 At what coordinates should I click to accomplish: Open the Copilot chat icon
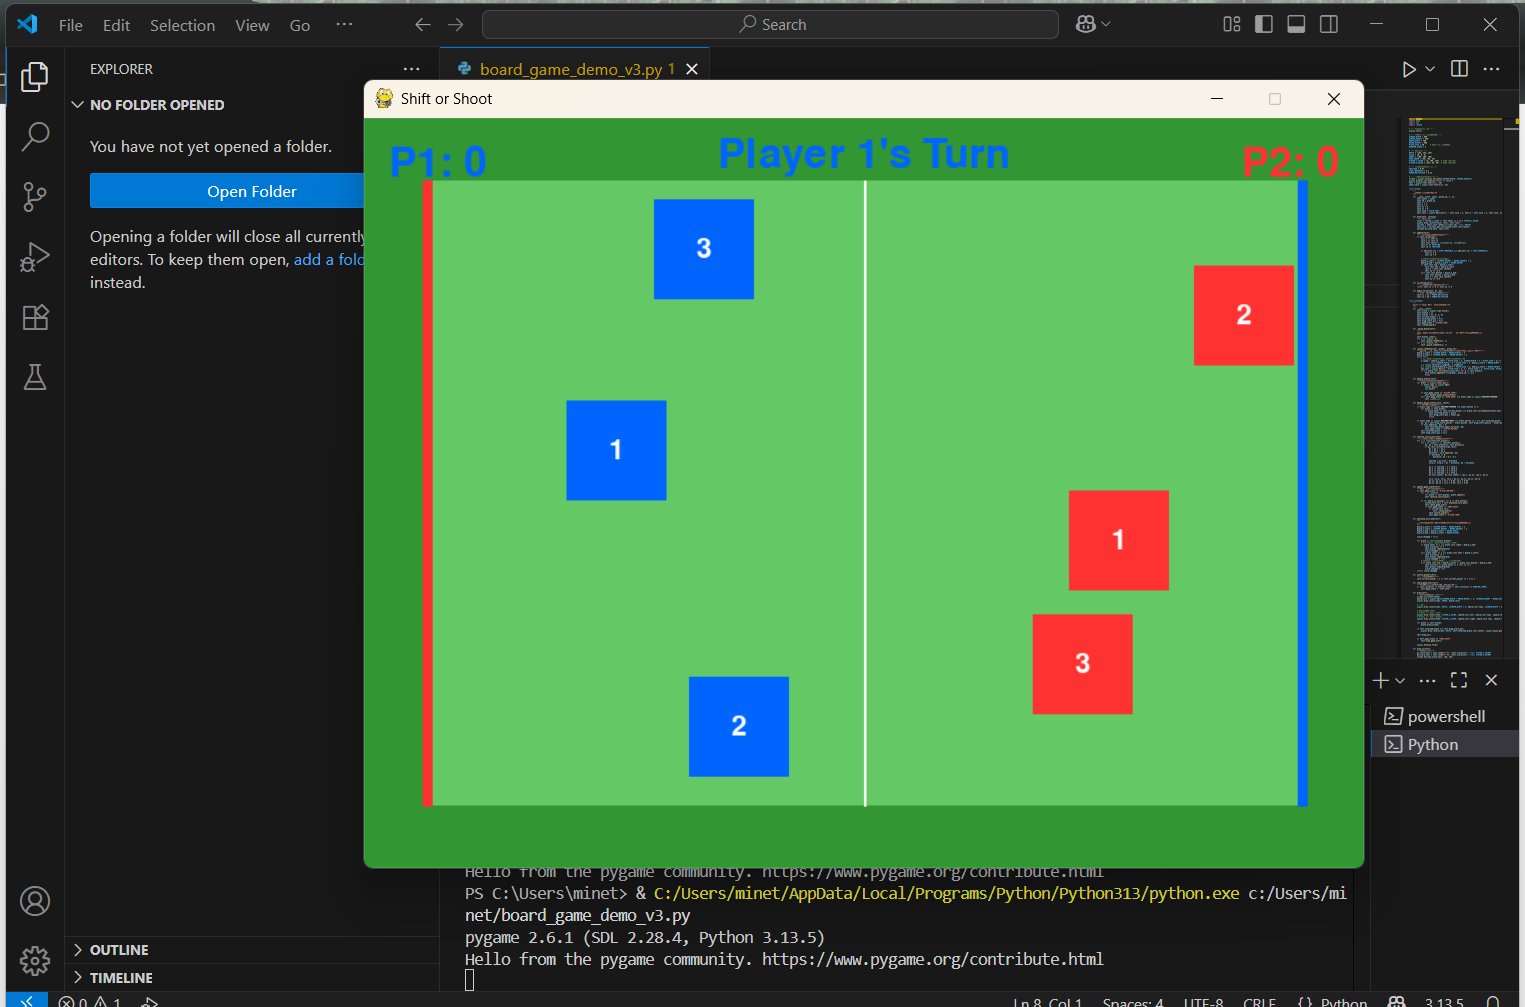pyautogui.click(x=1086, y=25)
